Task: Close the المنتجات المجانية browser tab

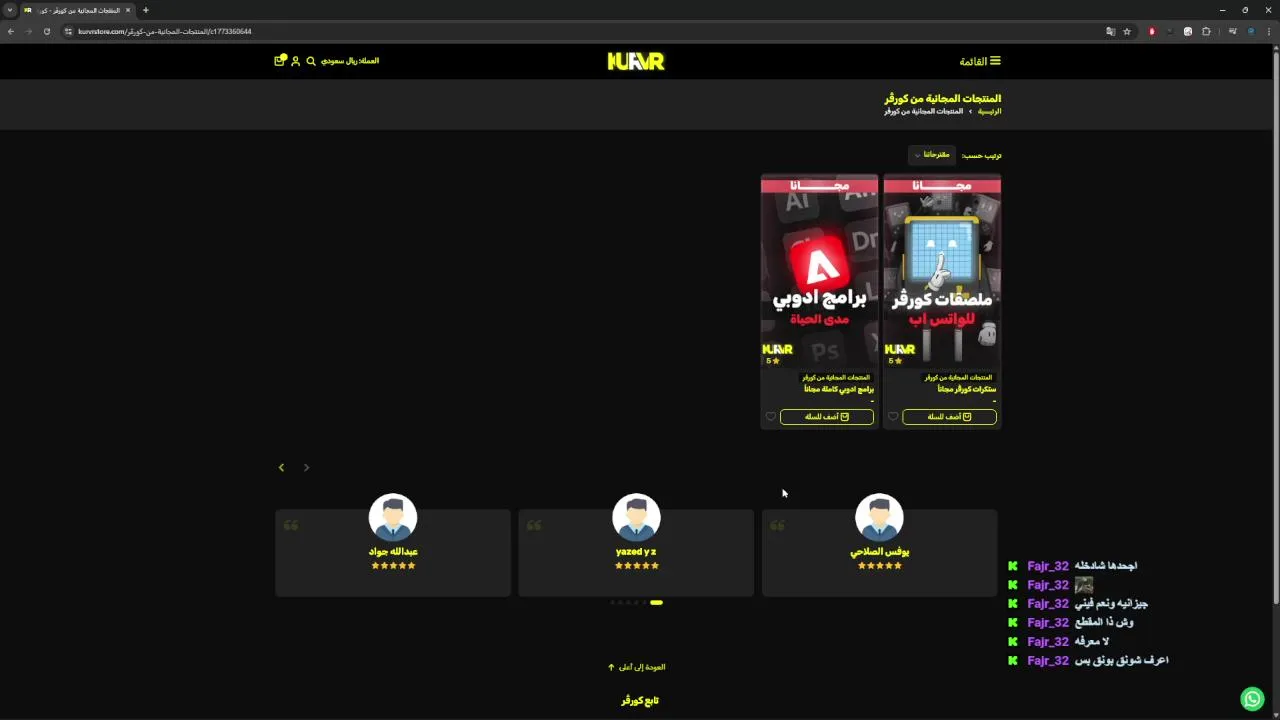Action: (128, 10)
